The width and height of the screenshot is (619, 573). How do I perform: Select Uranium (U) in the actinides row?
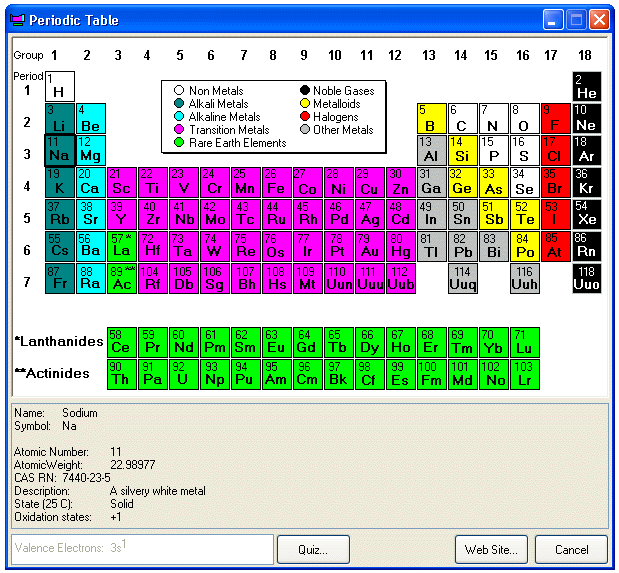(183, 374)
